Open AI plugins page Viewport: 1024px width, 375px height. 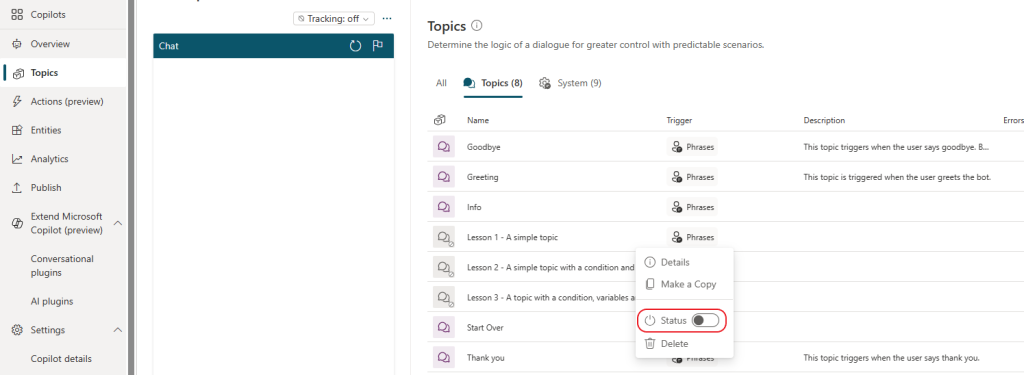coord(52,301)
